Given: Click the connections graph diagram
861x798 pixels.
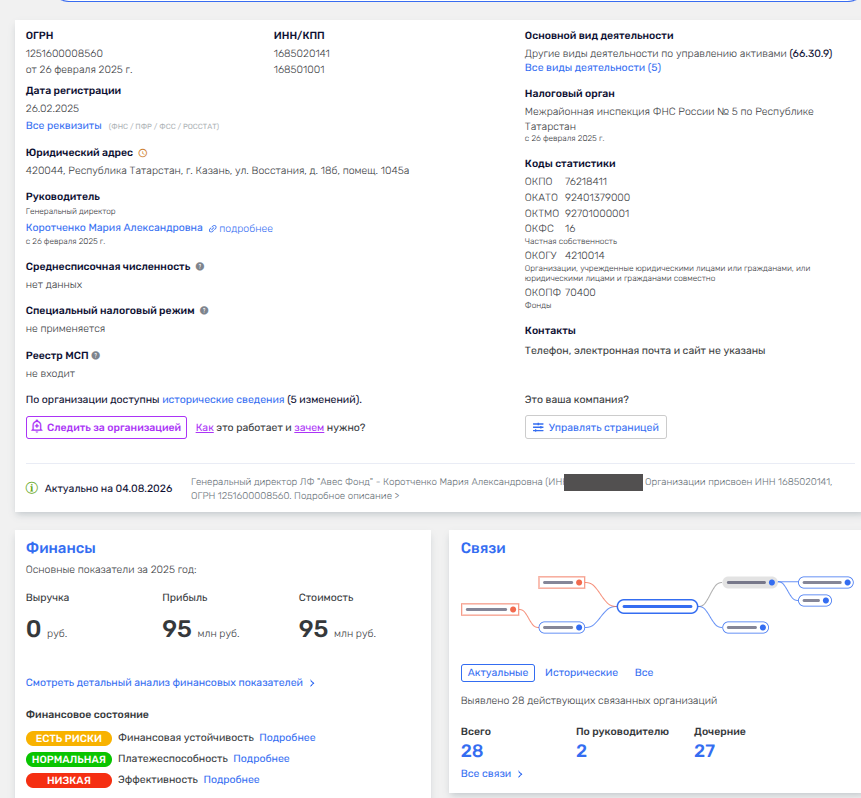Looking at the screenshot, I should pos(657,606).
